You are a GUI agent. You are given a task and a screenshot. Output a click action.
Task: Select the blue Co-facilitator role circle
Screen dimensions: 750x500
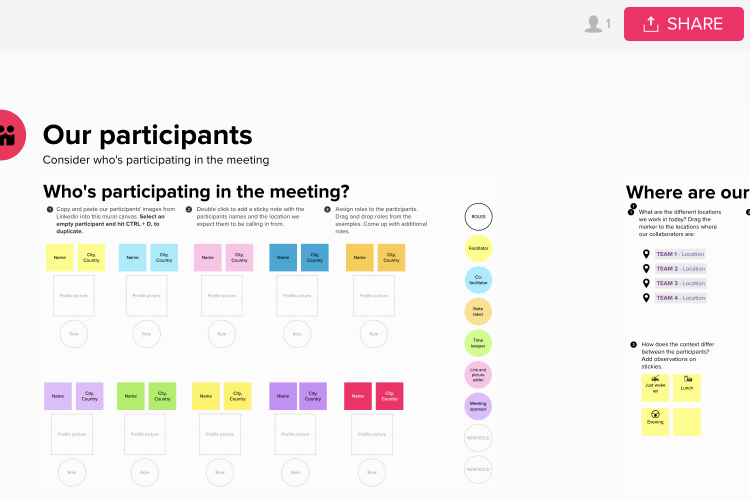coord(479,280)
